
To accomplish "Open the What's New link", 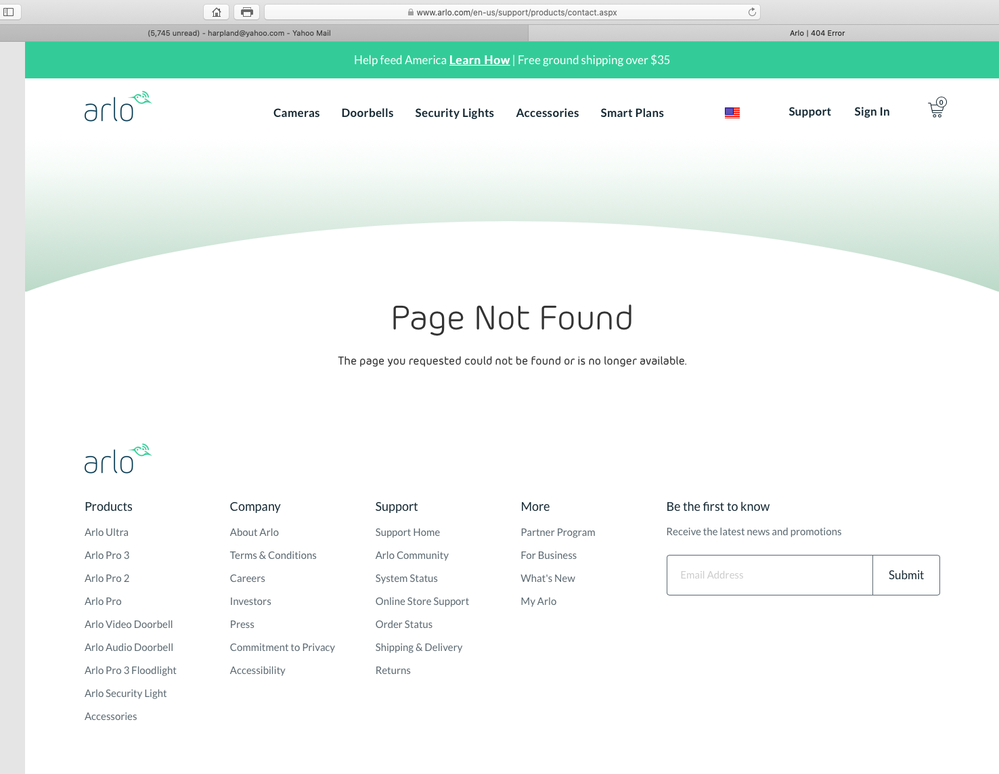I will pyautogui.click(x=548, y=578).
